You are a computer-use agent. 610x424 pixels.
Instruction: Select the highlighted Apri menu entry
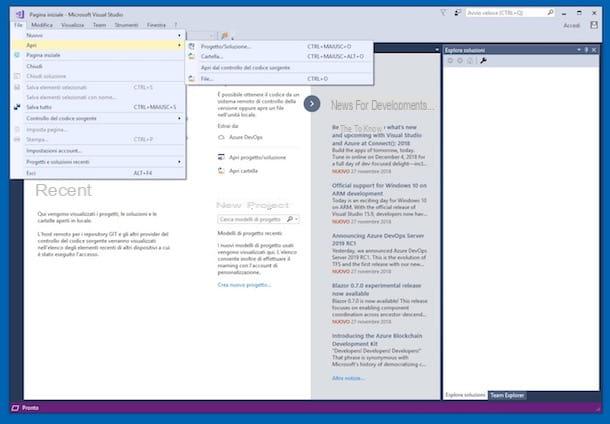(x=99, y=45)
